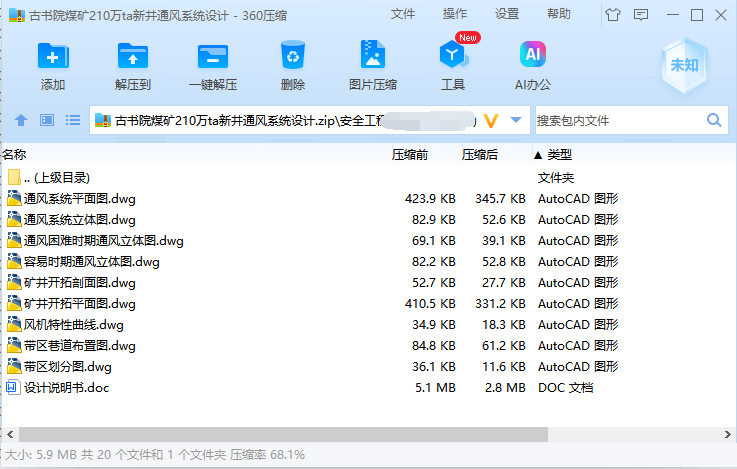Sort by the 类型 column header
737x469 pixels.
point(559,154)
